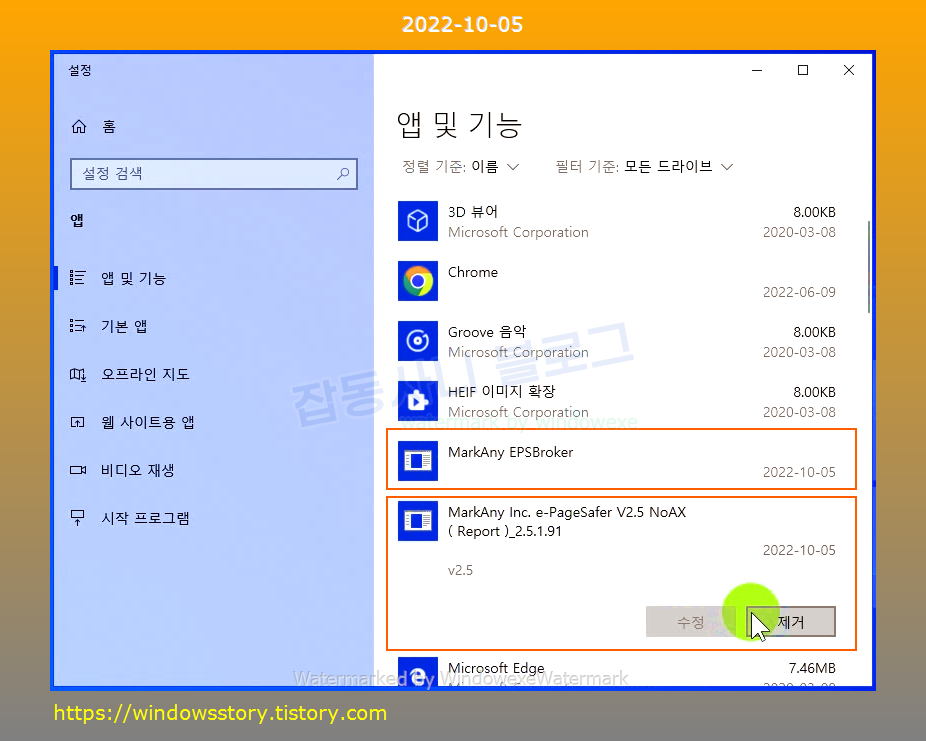Image resolution: width=926 pixels, height=741 pixels.
Task: Go to 홈 in settings
Action: (109, 126)
